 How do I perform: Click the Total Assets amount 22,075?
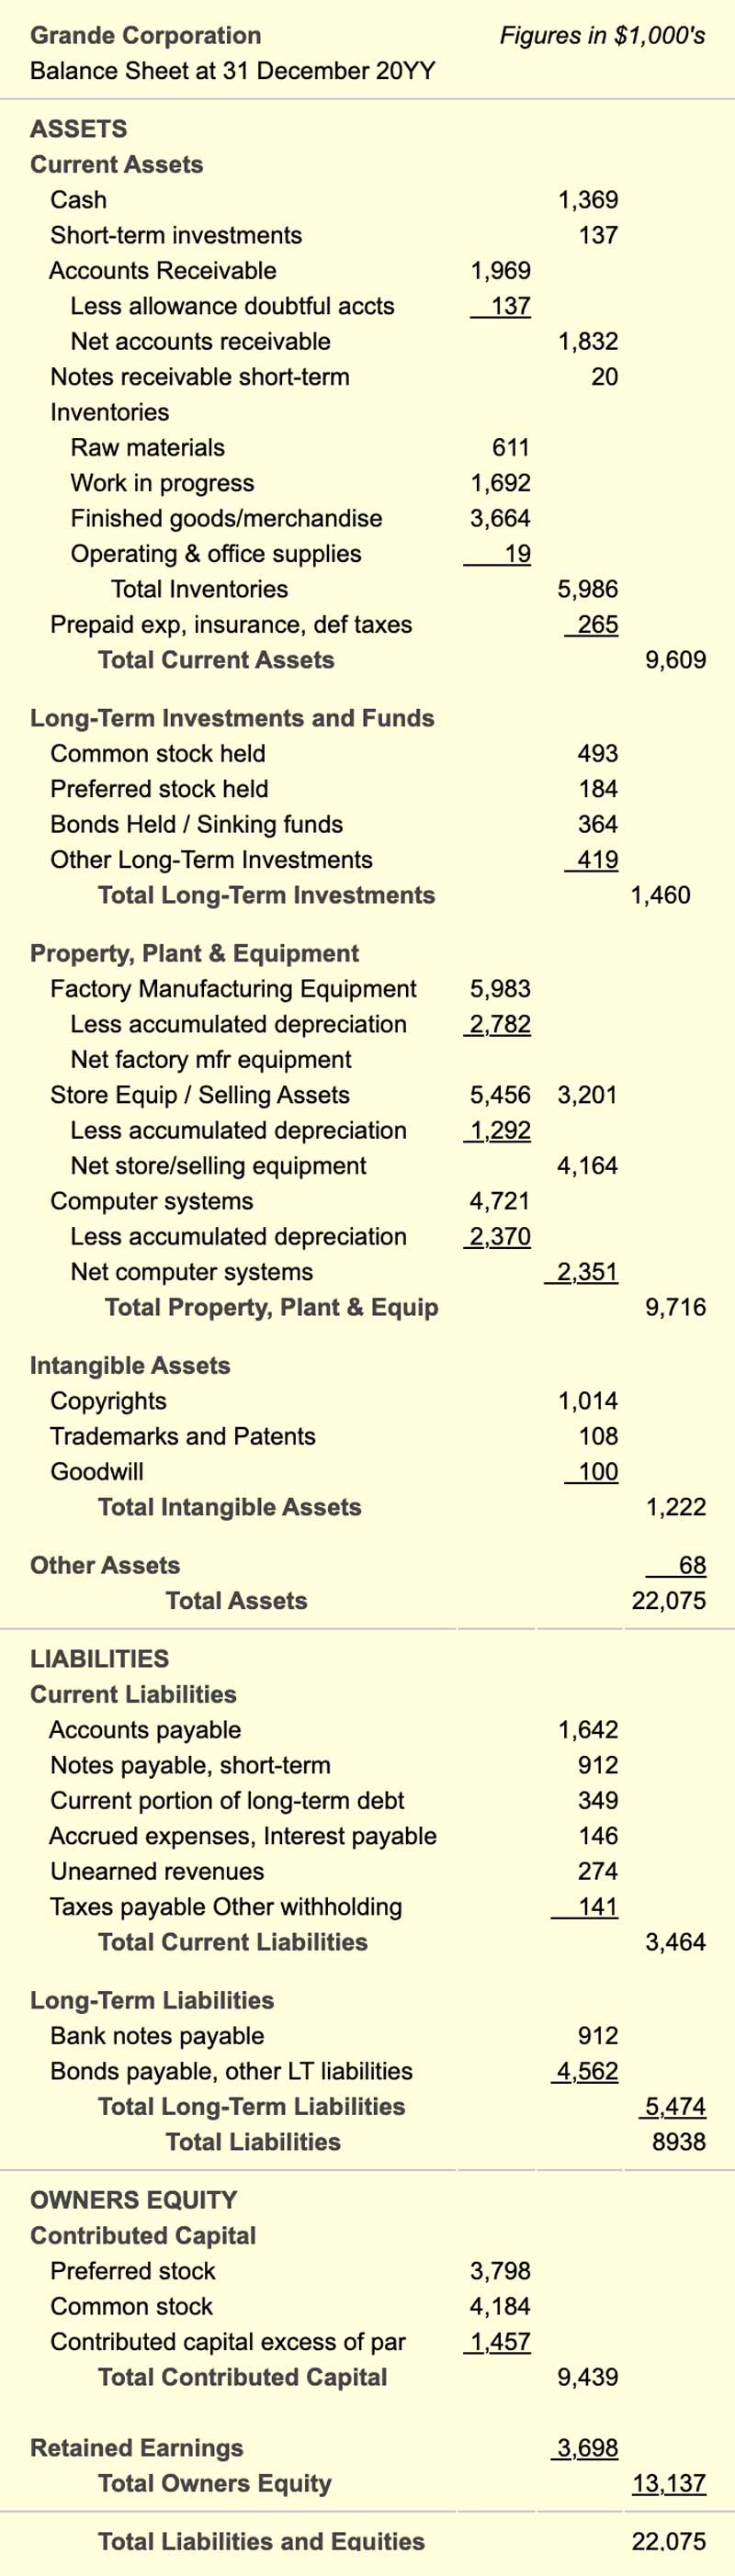[668, 1601]
